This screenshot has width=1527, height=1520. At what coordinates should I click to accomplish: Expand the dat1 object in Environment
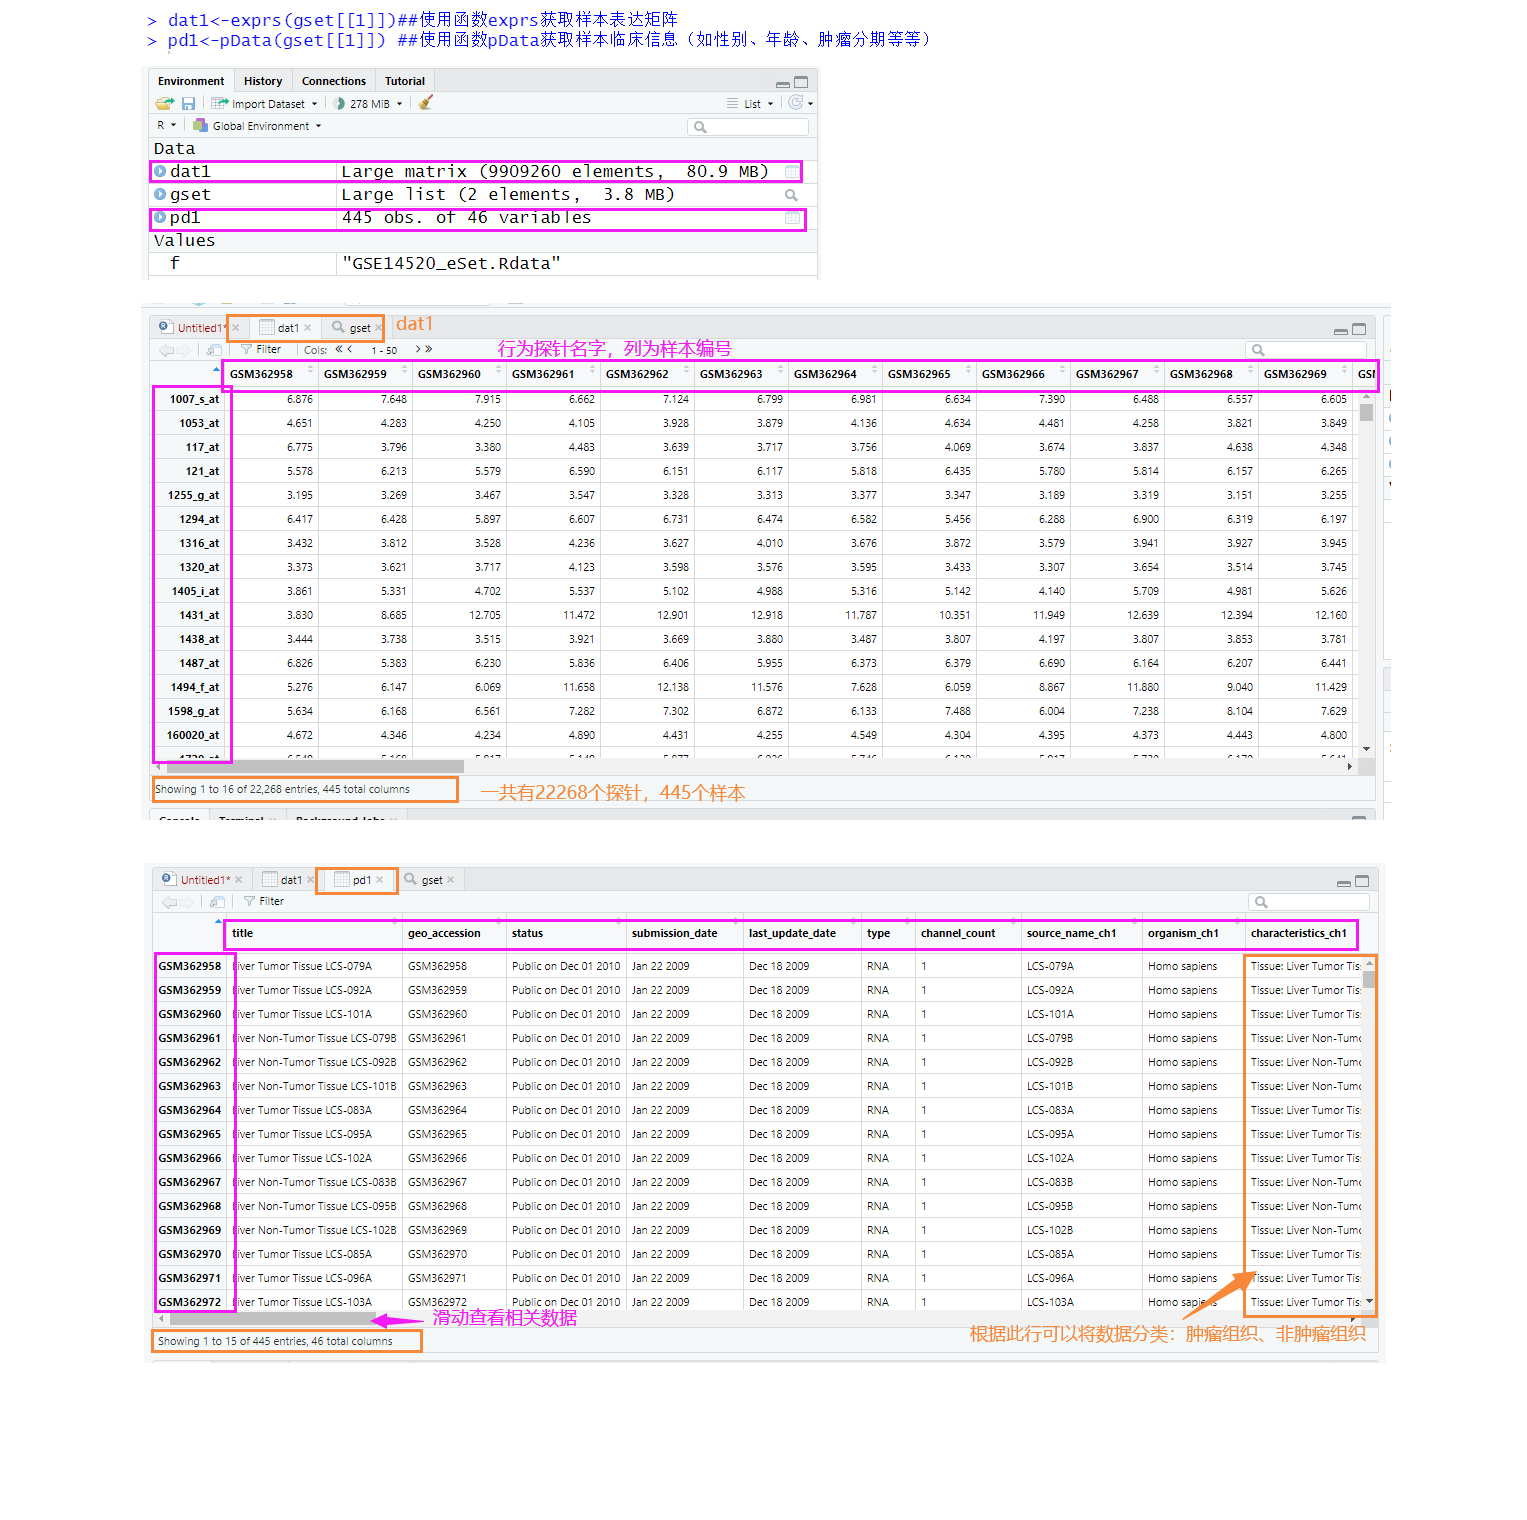click(160, 171)
